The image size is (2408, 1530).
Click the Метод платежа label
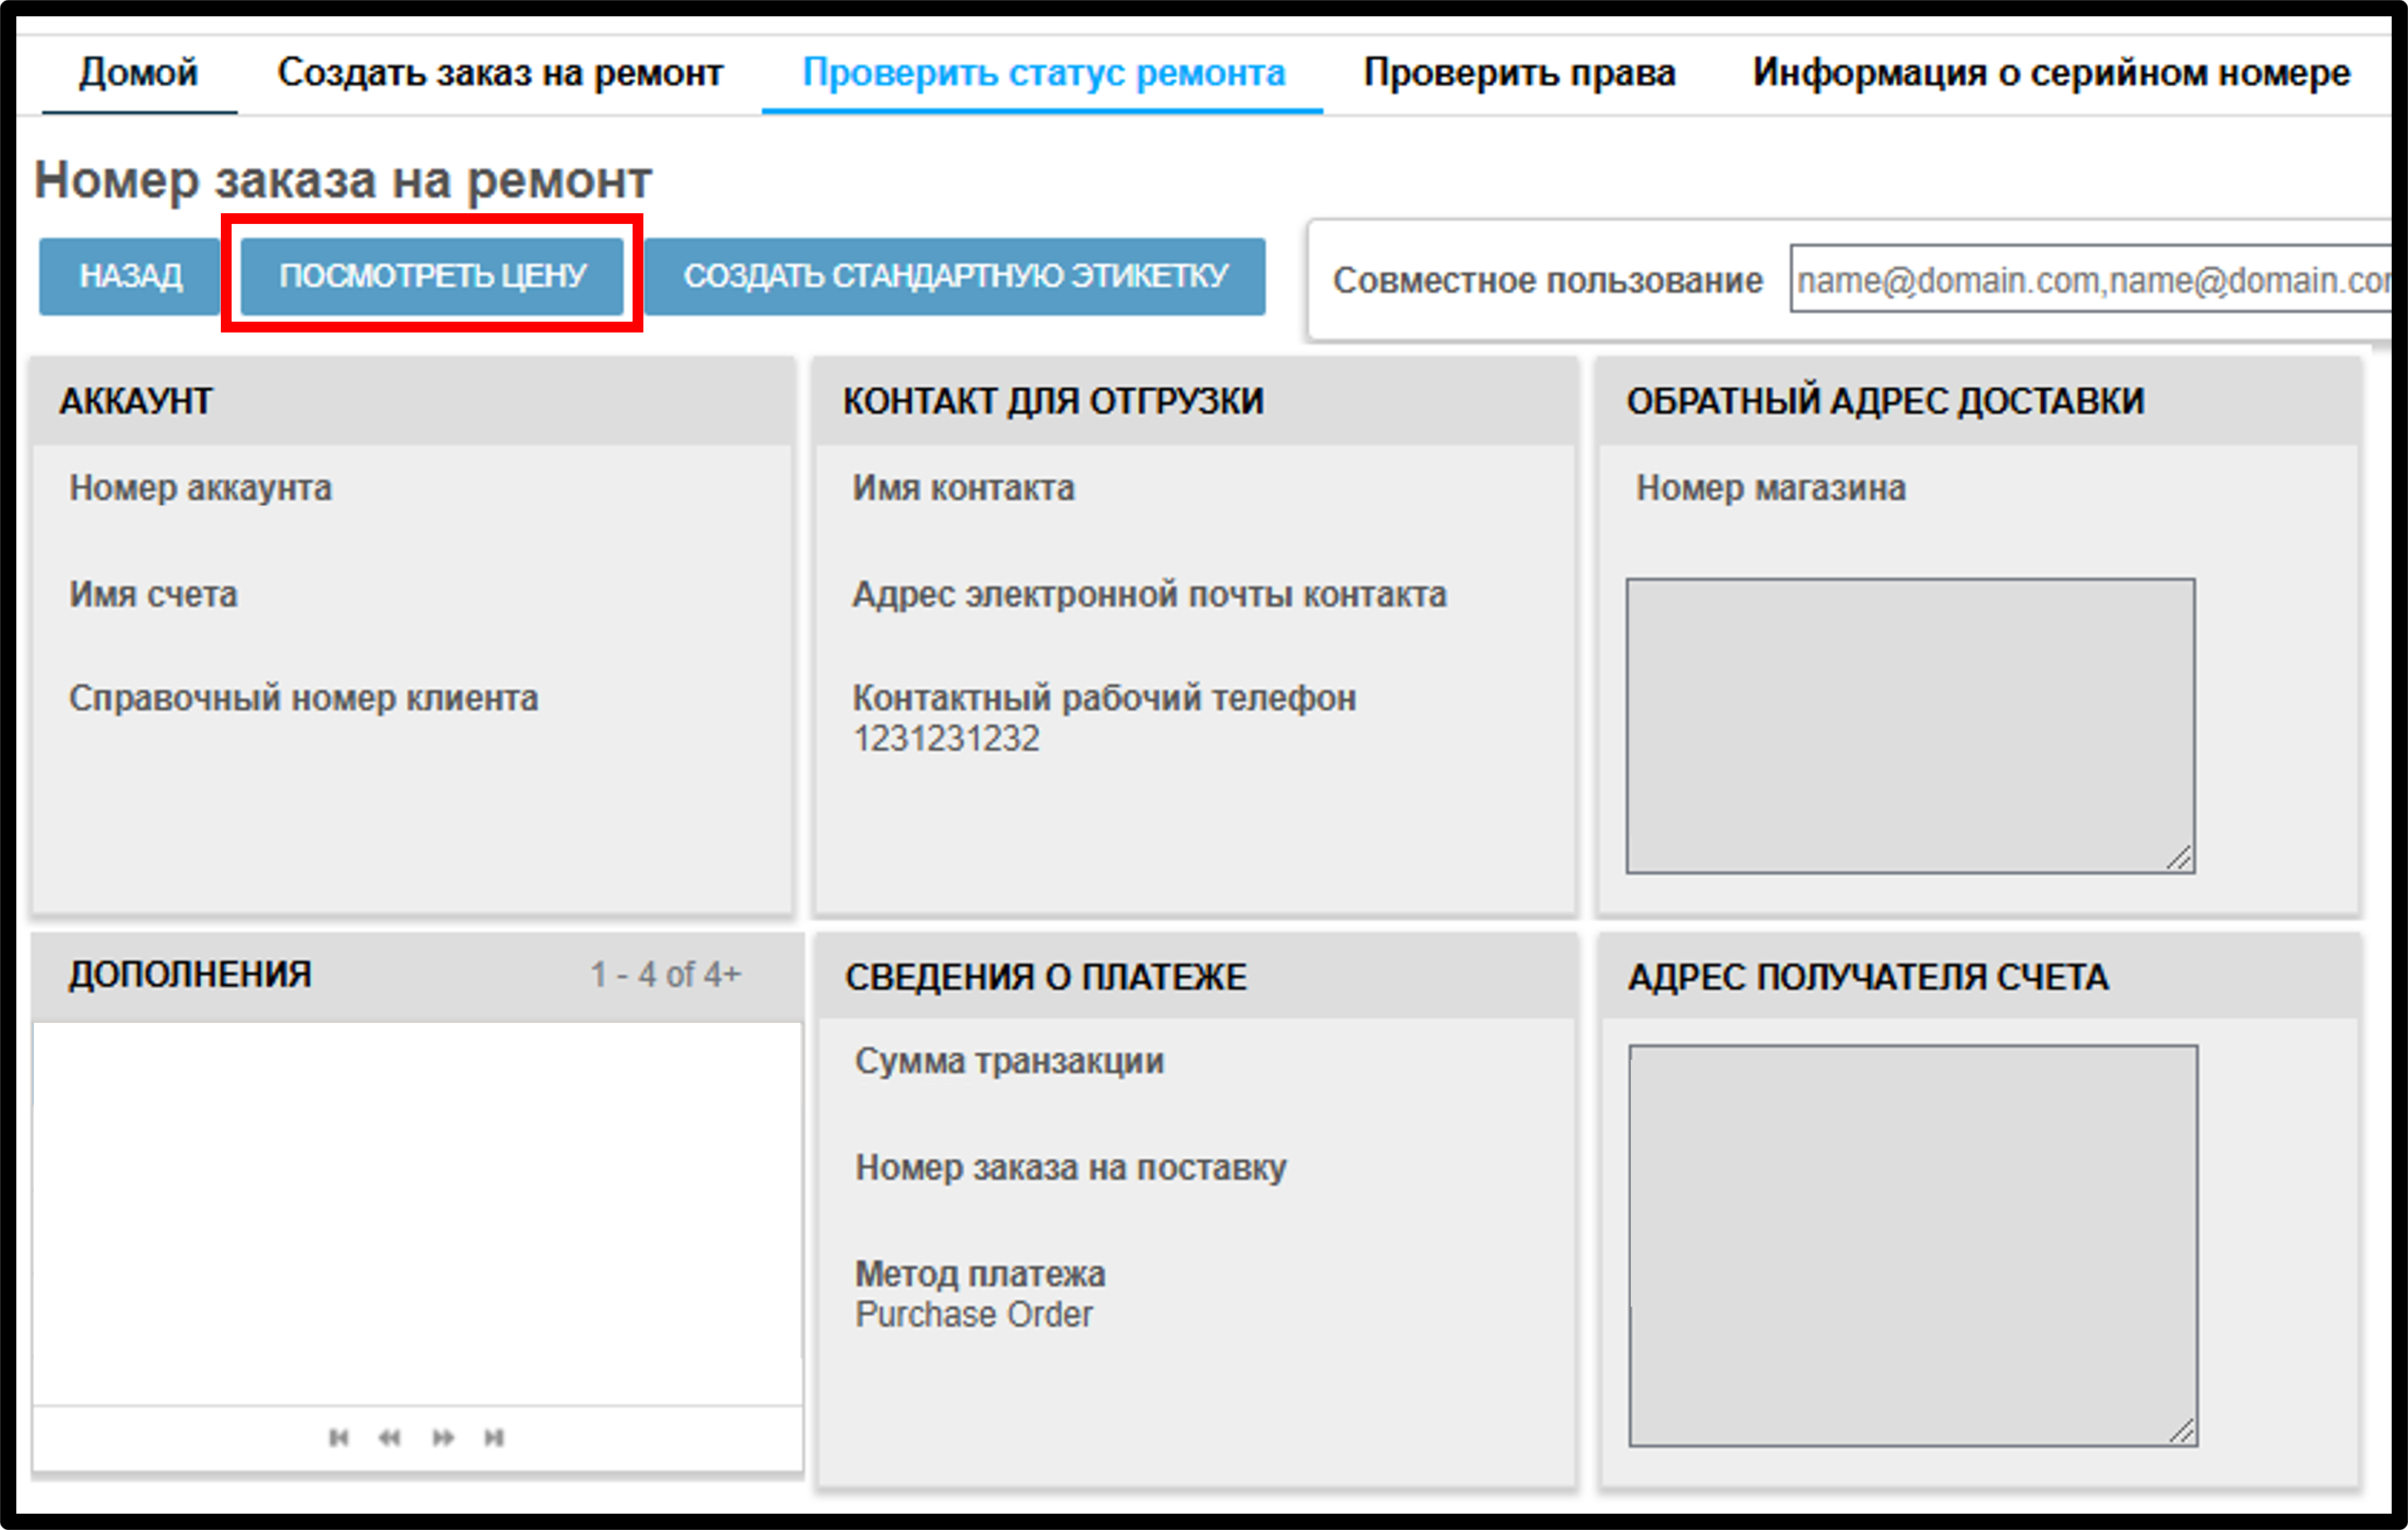point(980,1275)
